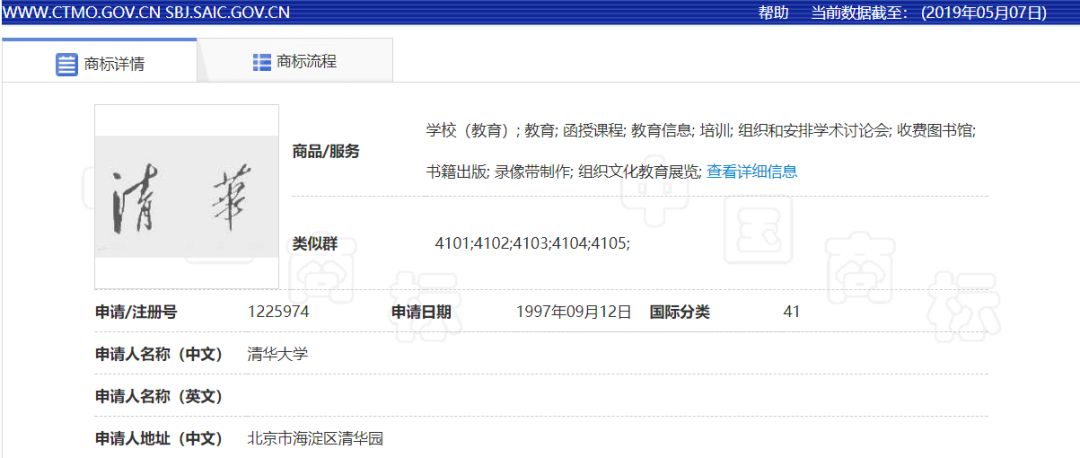Viewport: 1080px width, 458px height.
Task: Open the 查看详细信息 link
Action: [752, 171]
